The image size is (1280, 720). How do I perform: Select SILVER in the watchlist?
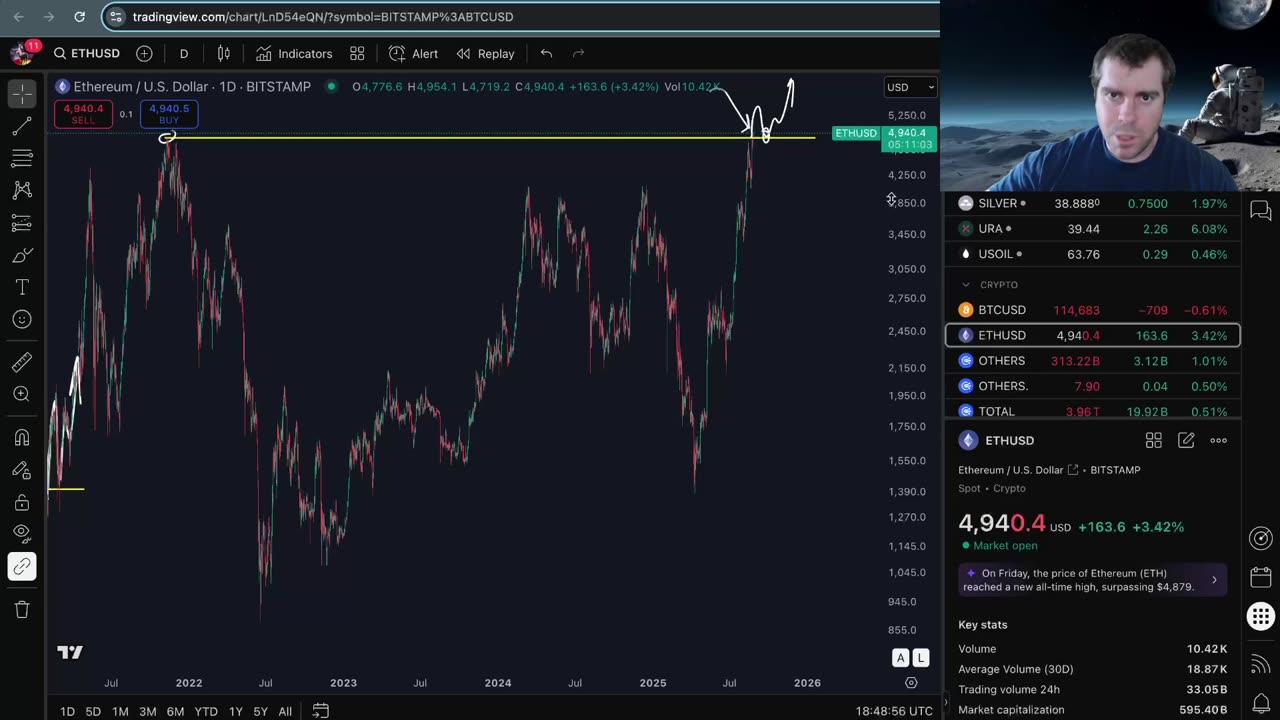1093,203
